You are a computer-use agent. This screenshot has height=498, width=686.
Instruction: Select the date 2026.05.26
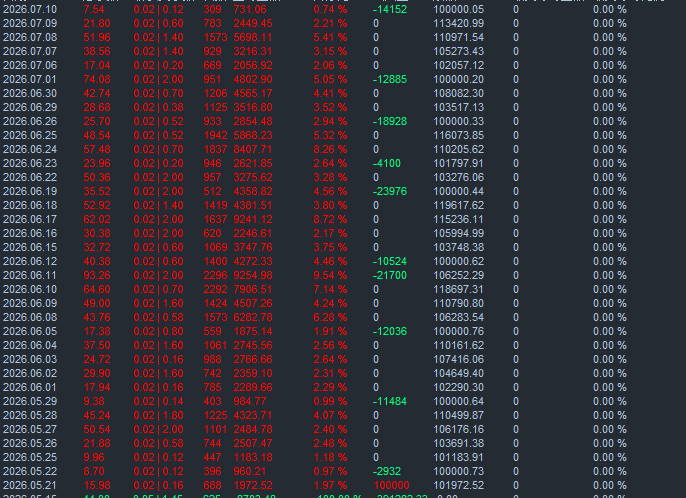point(30,443)
